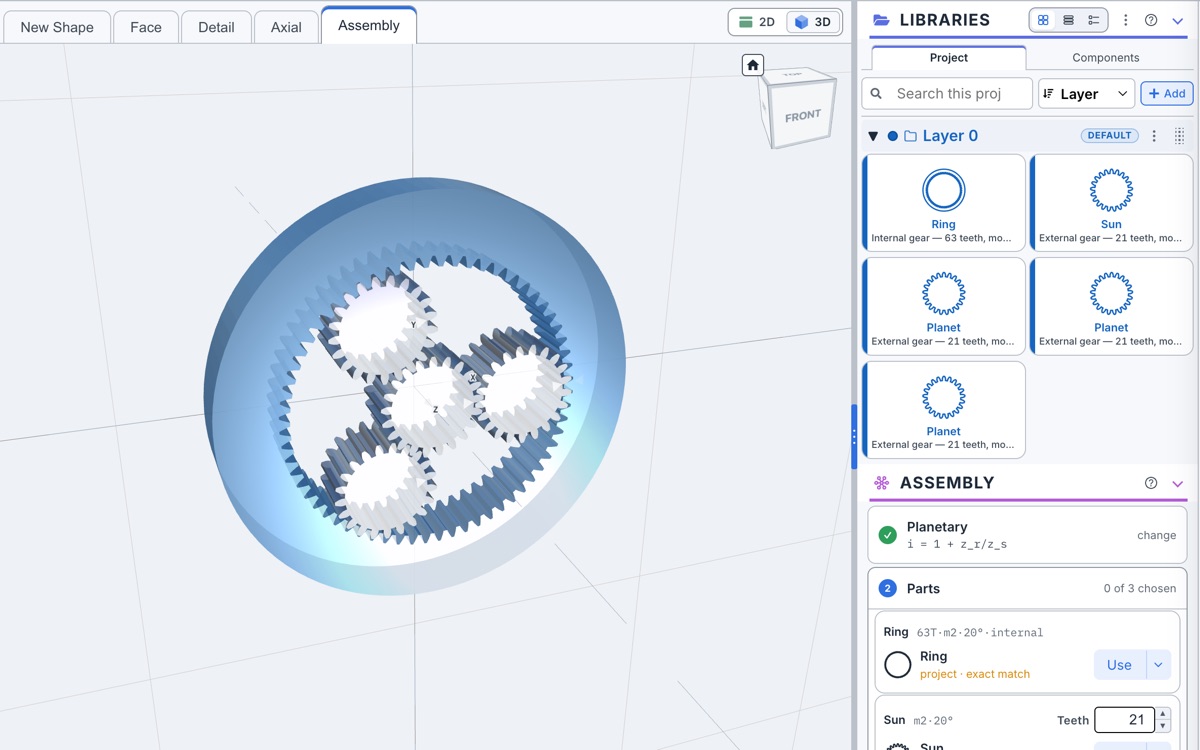
Task: Click the change link for Planetary
Action: tap(1156, 535)
